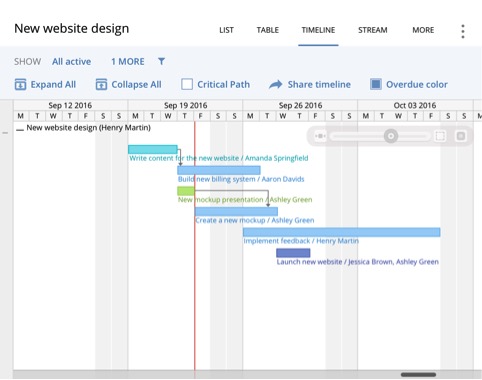Open the MORE views tab
The height and width of the screenshot is (380, 482).
(x=423, y=30)
